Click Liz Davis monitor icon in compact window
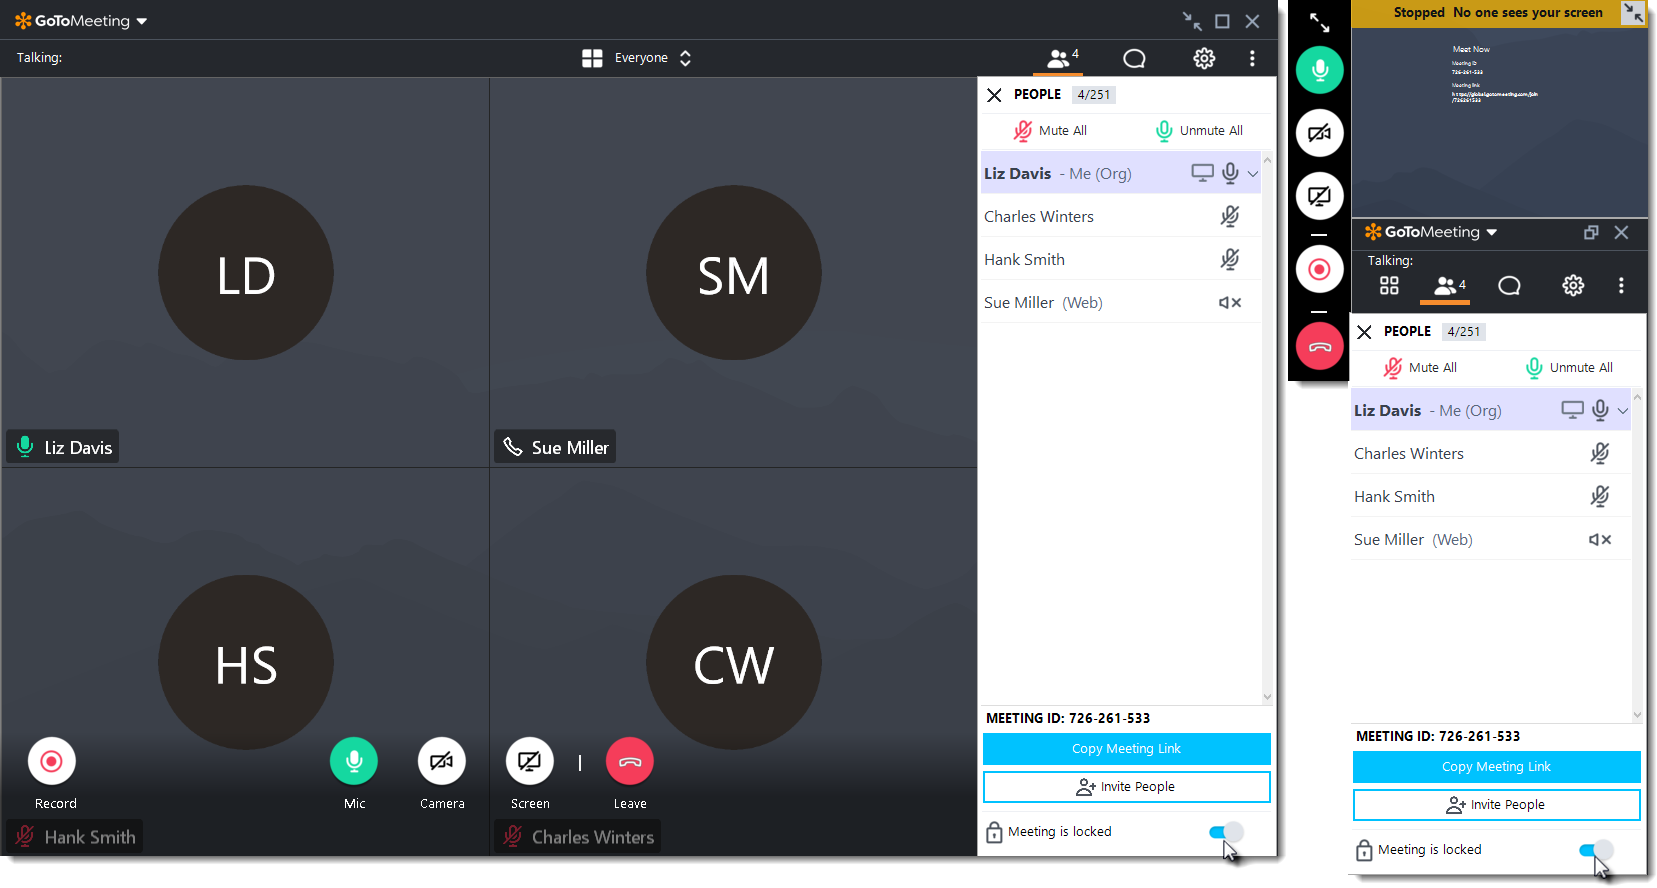The height and width of the screenshot is (888, 1657). (1572, 410)
